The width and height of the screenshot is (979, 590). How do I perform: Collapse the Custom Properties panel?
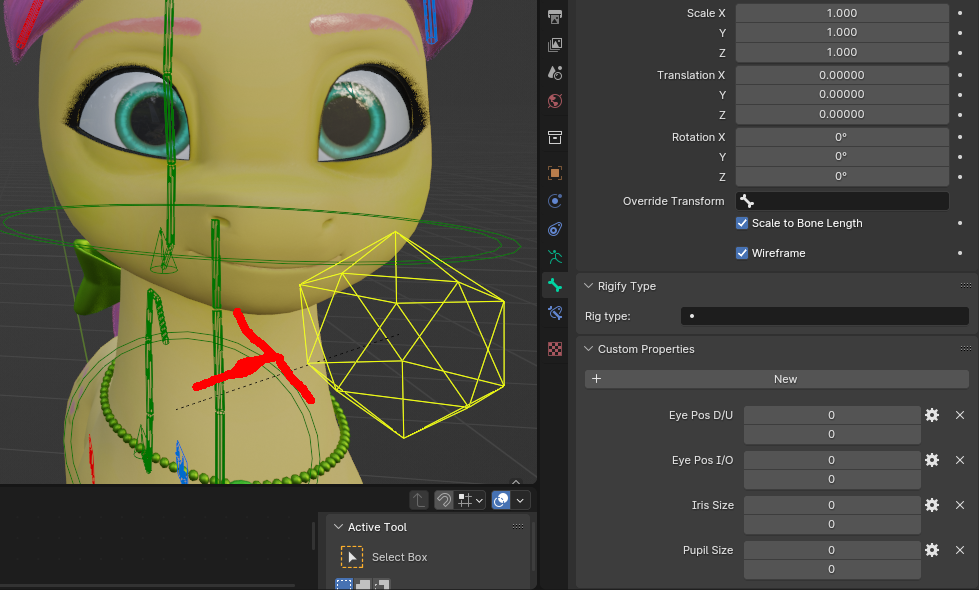[x=588, y=349]
